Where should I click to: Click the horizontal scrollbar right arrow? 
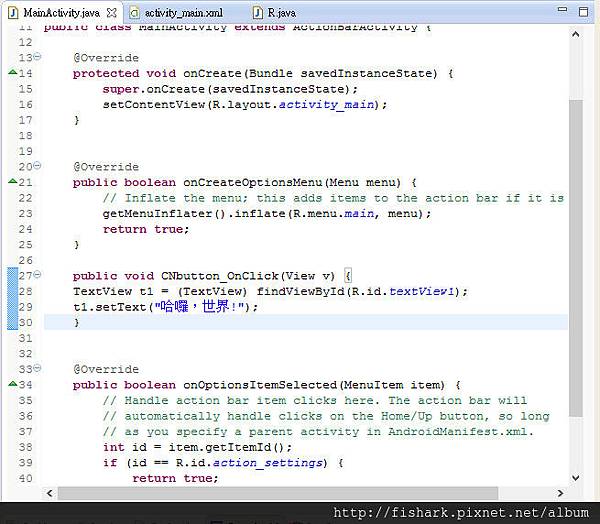pyautogui.click(x=560, y=493)
